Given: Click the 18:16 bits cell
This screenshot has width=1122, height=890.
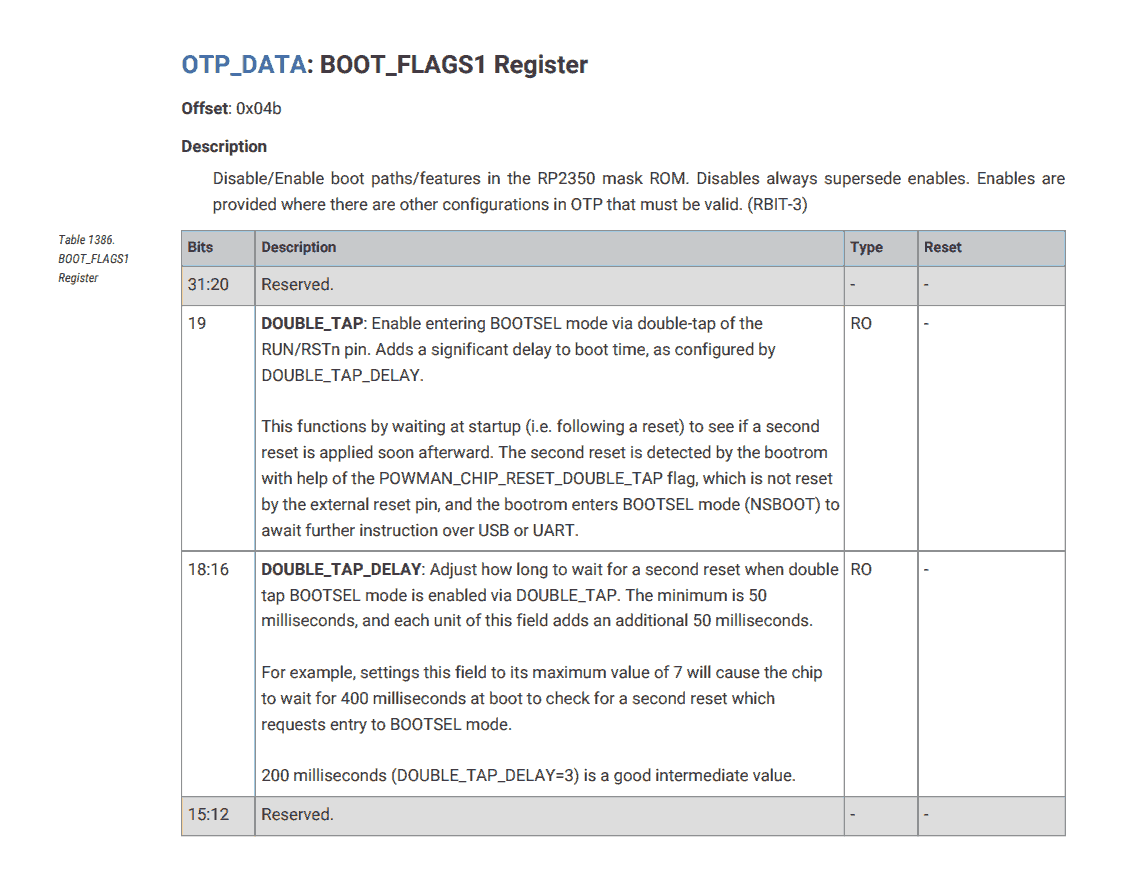Looking at the screenshot, I should [208, 569].
